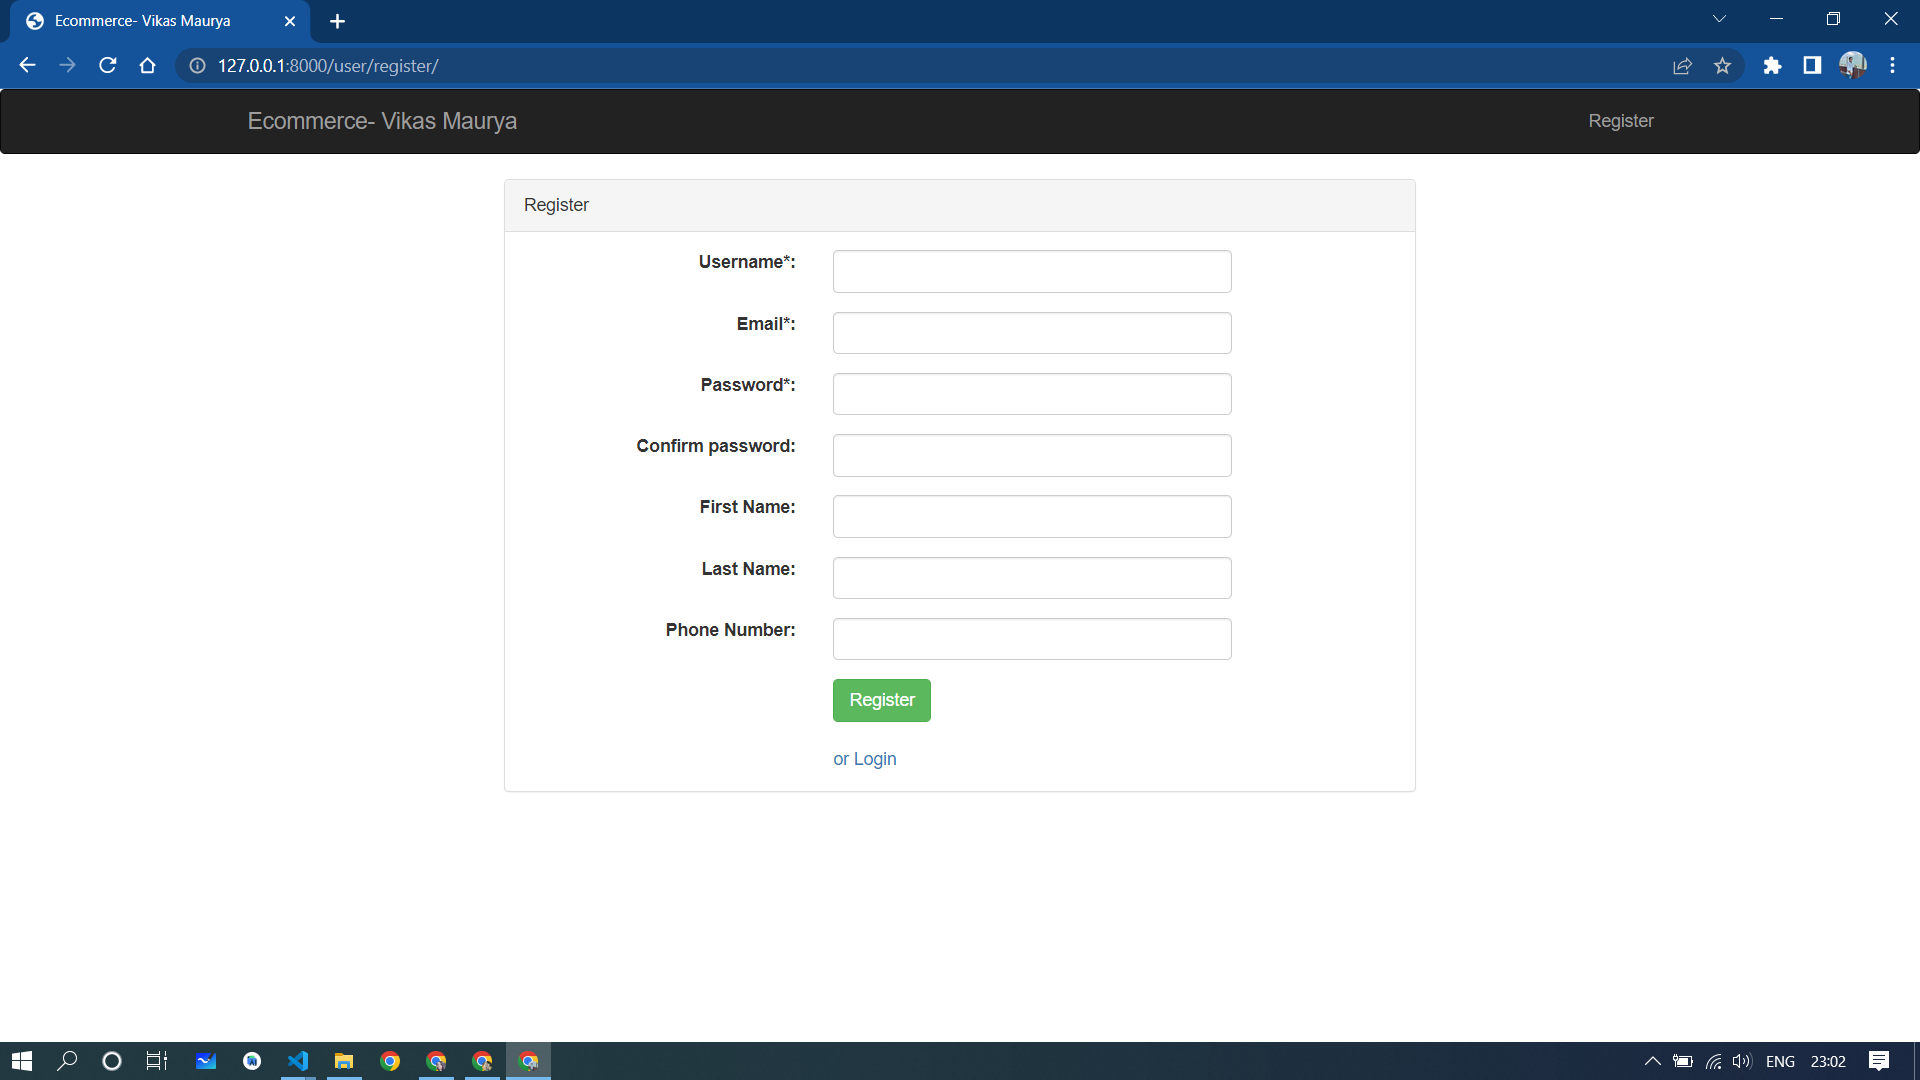1920x1080 pixels.
Task: Click into the Username input field
Action: (x=1032, y=271)
